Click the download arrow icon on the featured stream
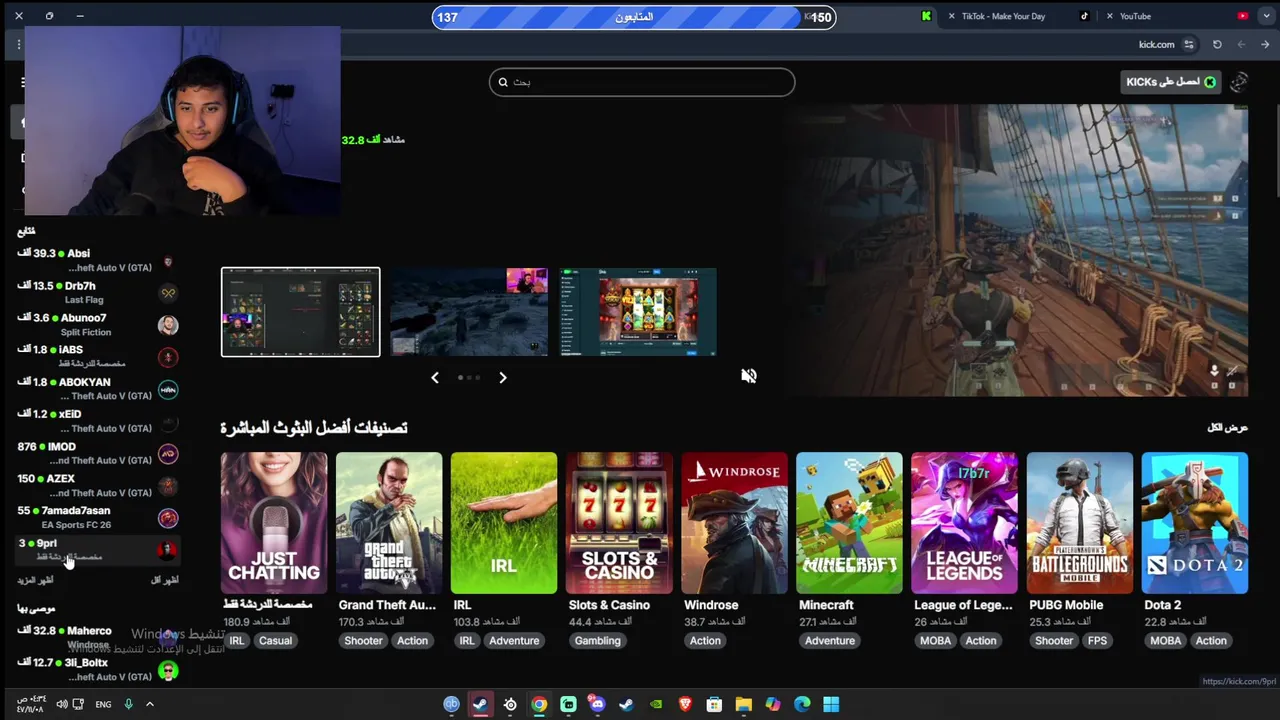Screen dimensions: 1280x720 (x=1214, y=370)
